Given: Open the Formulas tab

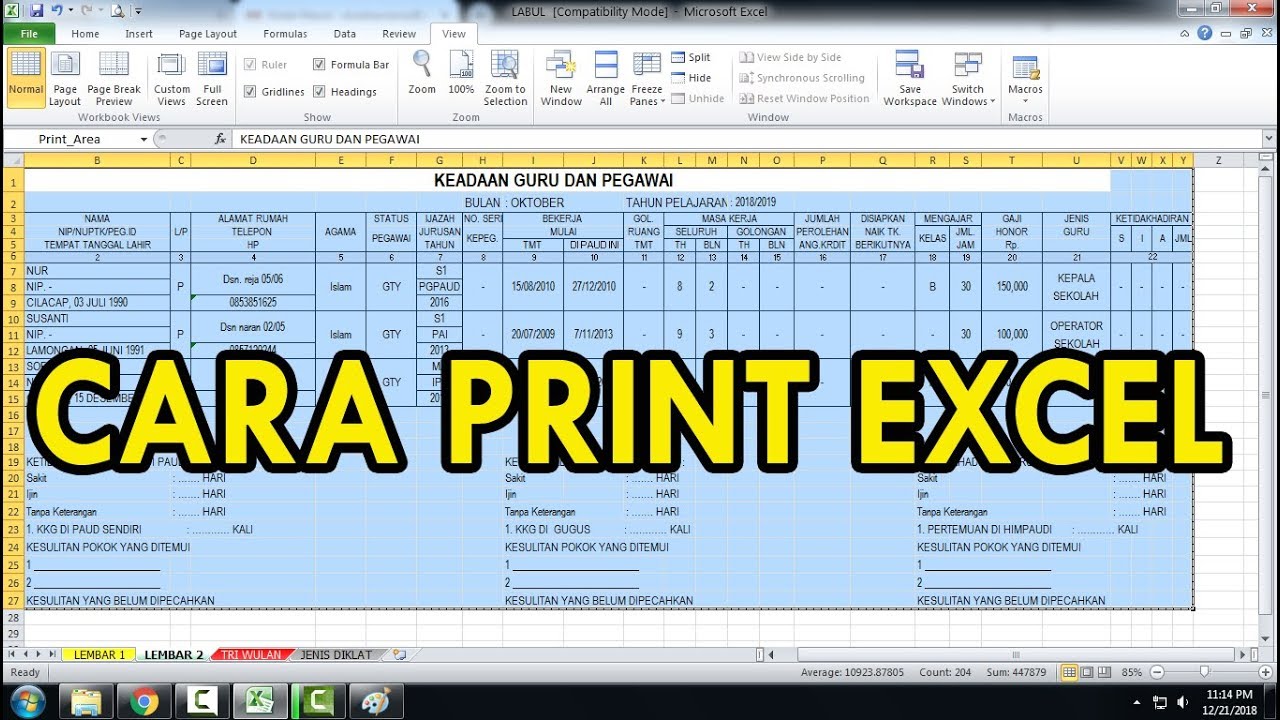Looking at the screenshot, I should [x=285, y=33].
